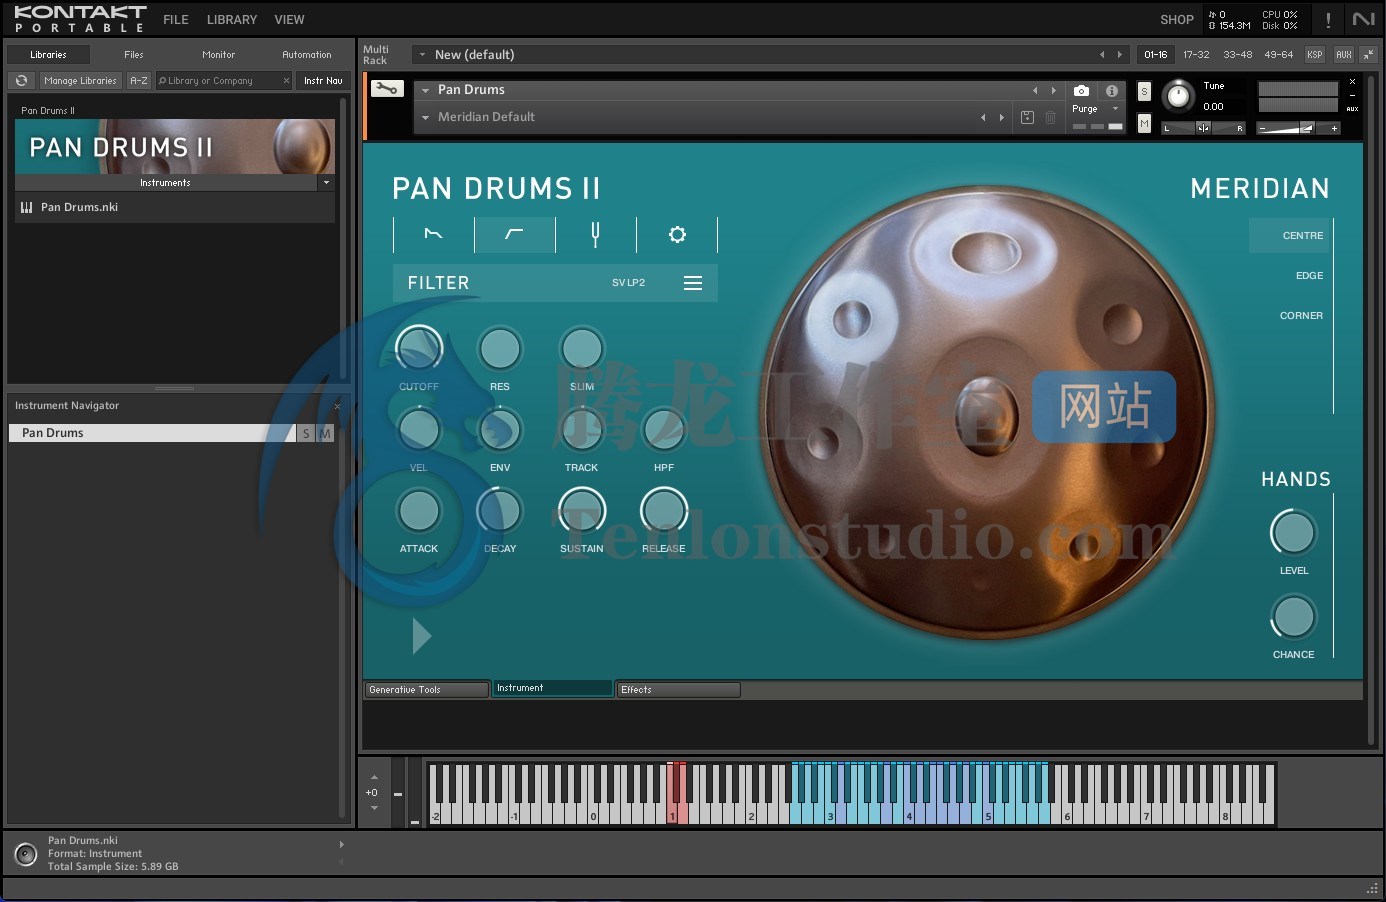Open the filter page icon
This screenshot has height=902, width=1386.
click(514, 234)
